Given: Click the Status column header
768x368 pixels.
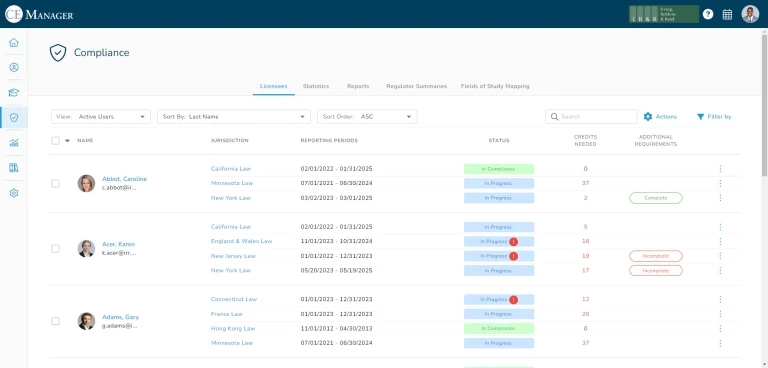Looking at the screenshot, I should coord(499,141).
